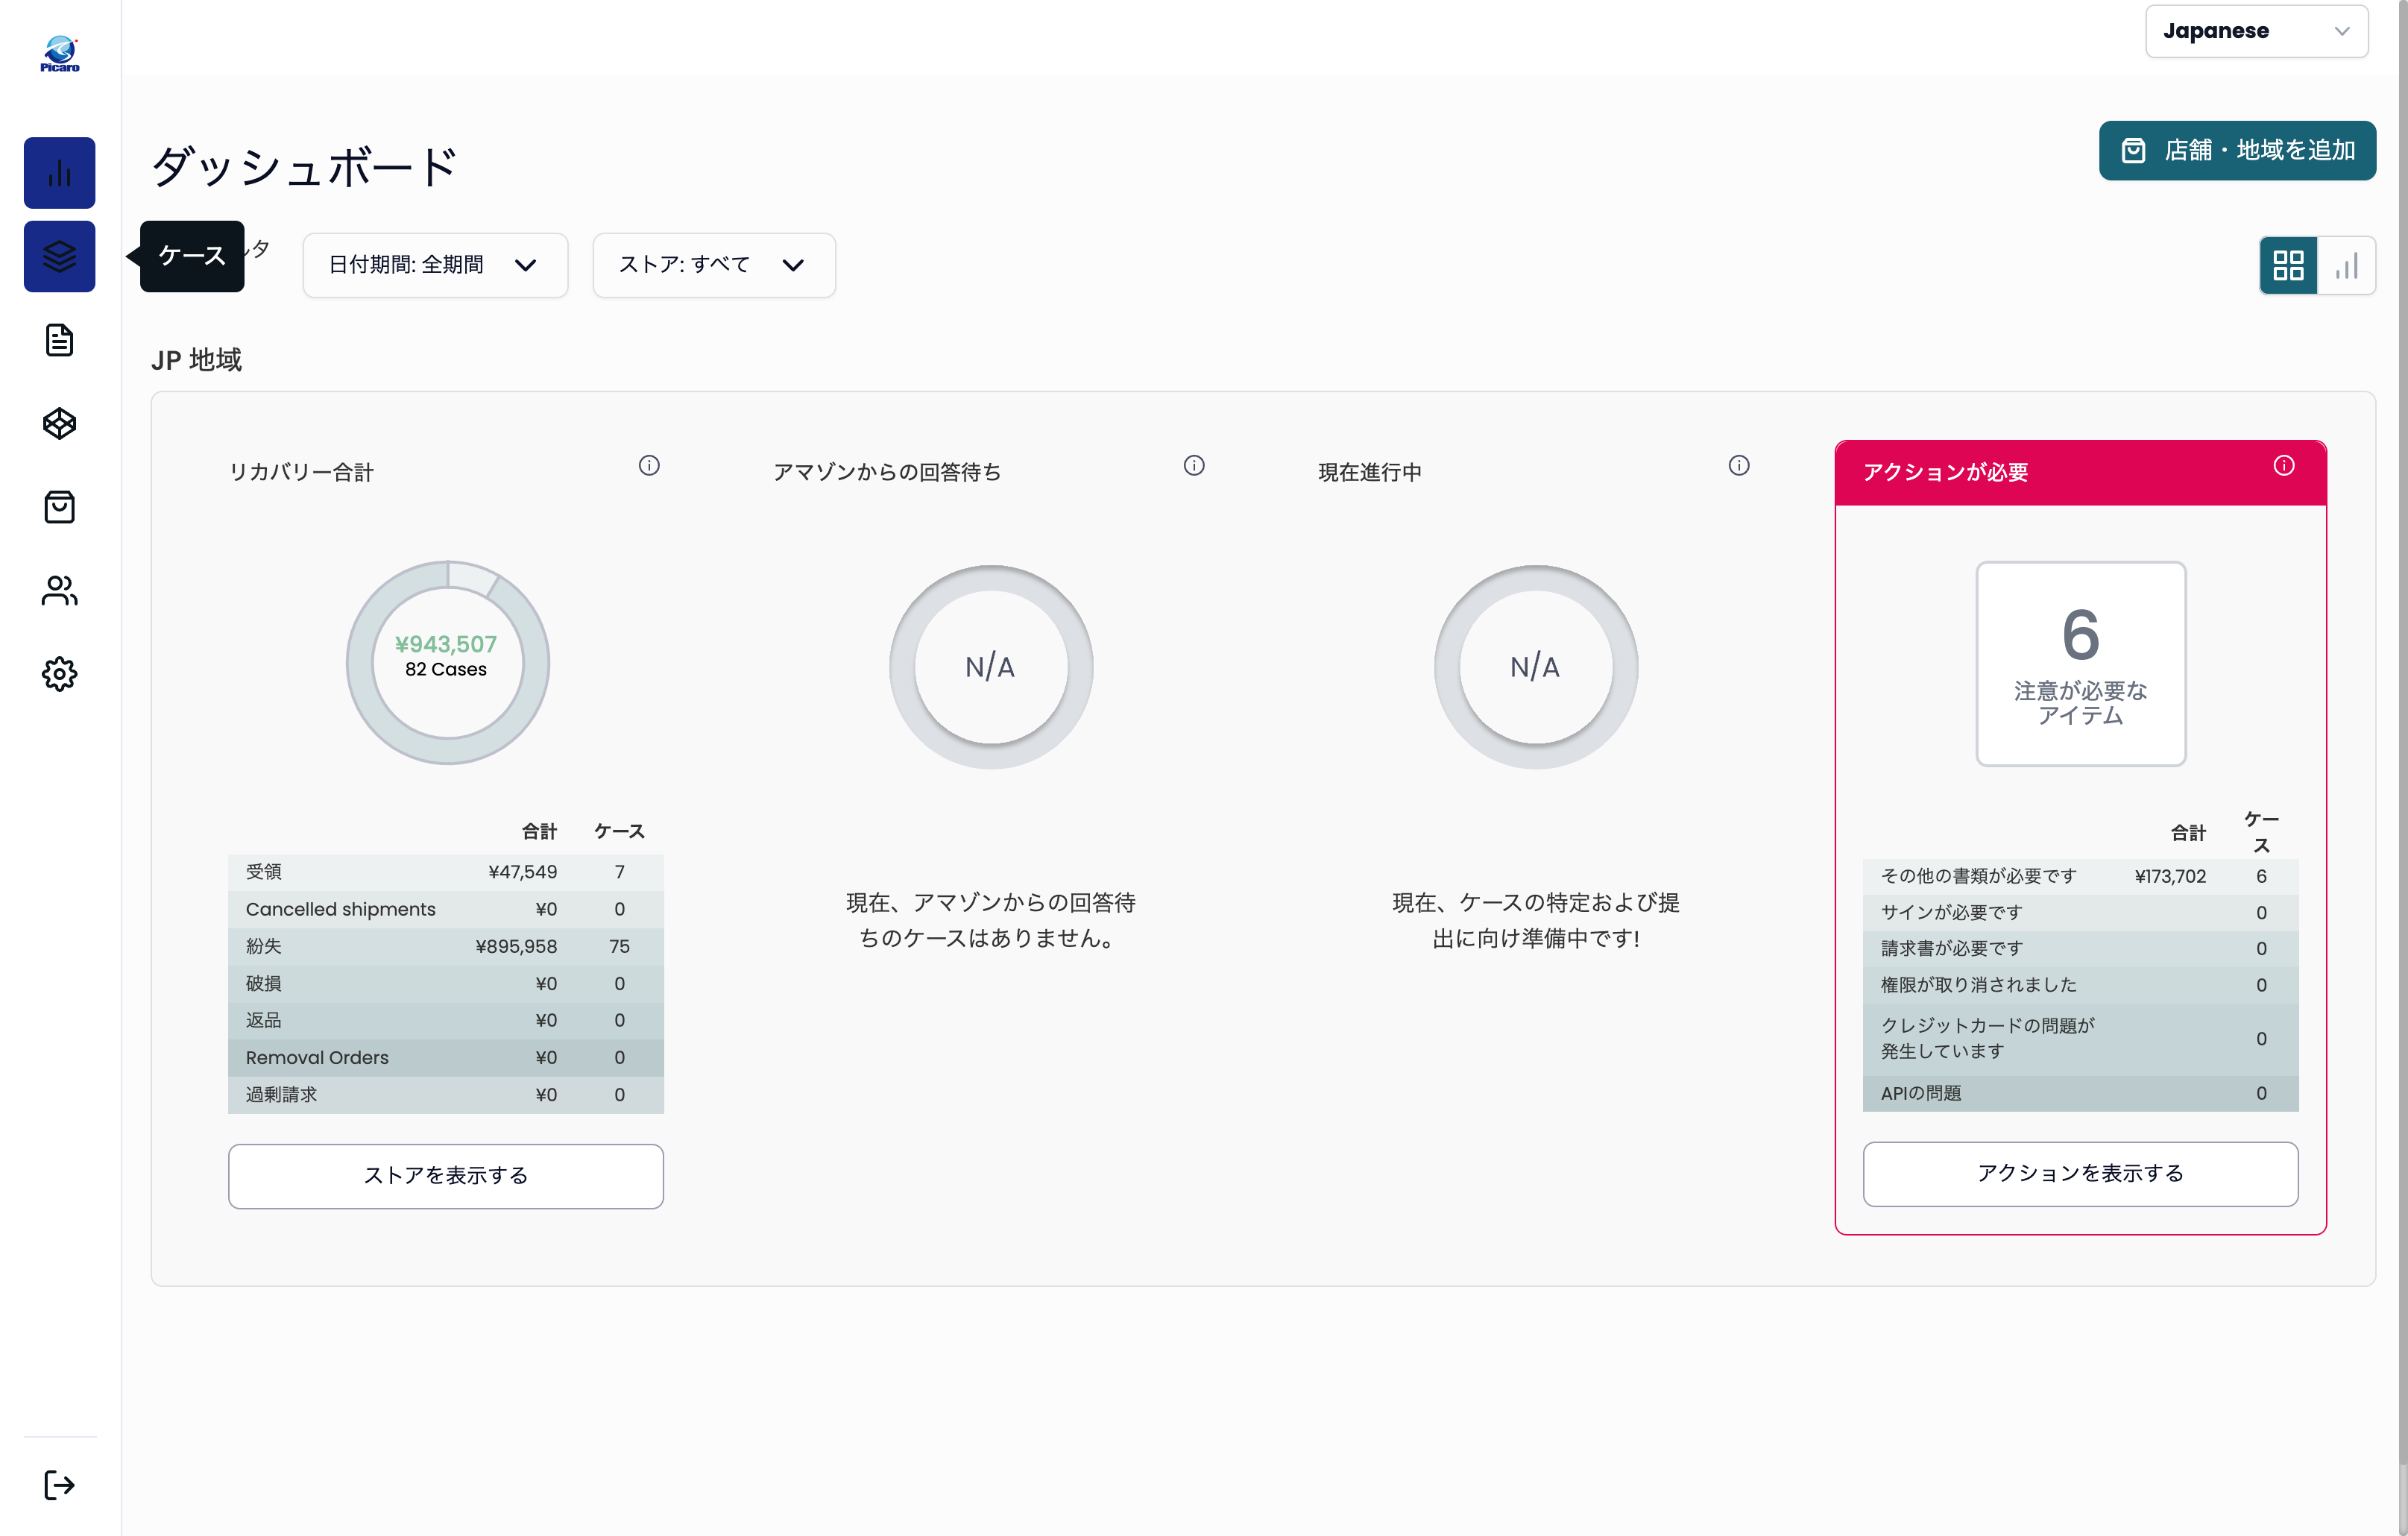Image resolution: width=2408 pixels, height=1536 pixels.
Task: Open the cube products sidebar icon
Action: point(59,423)
